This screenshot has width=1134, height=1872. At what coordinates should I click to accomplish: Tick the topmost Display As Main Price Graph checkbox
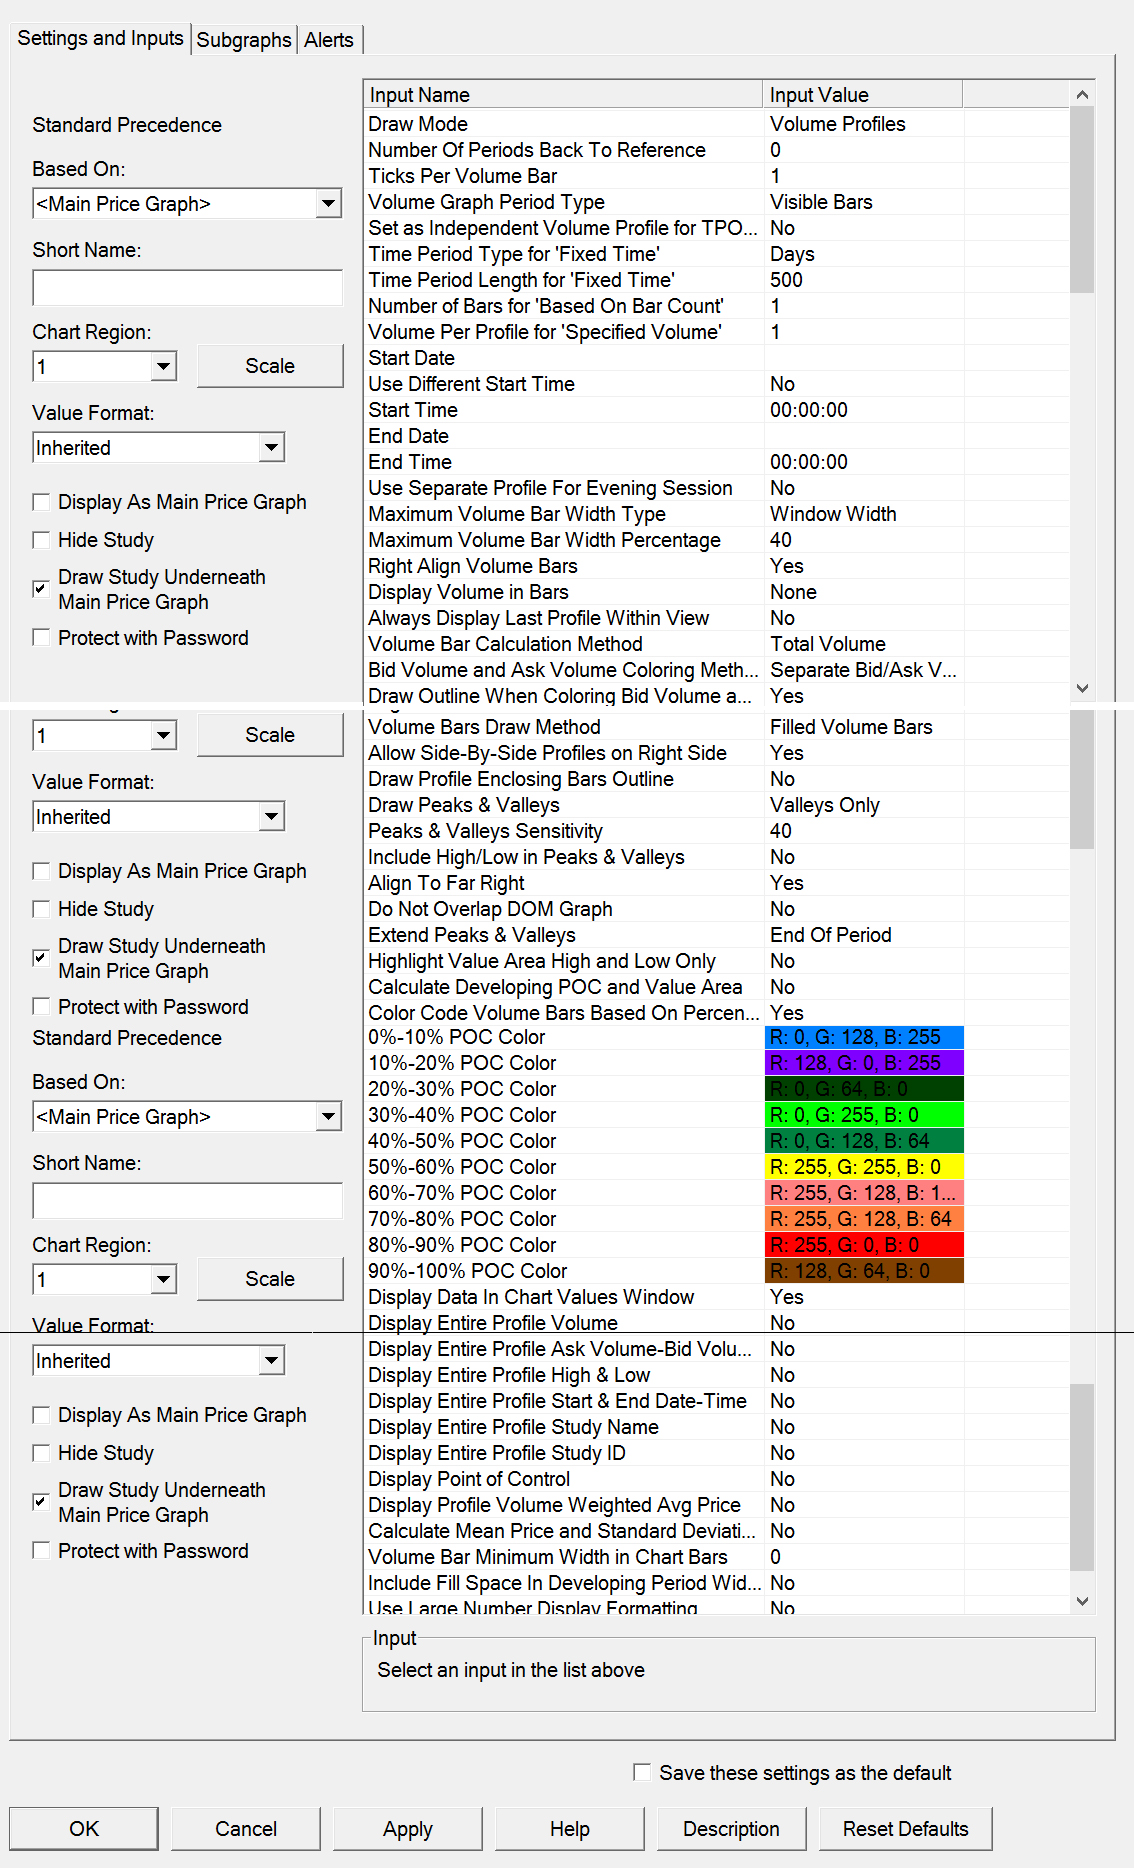[41, 502]
